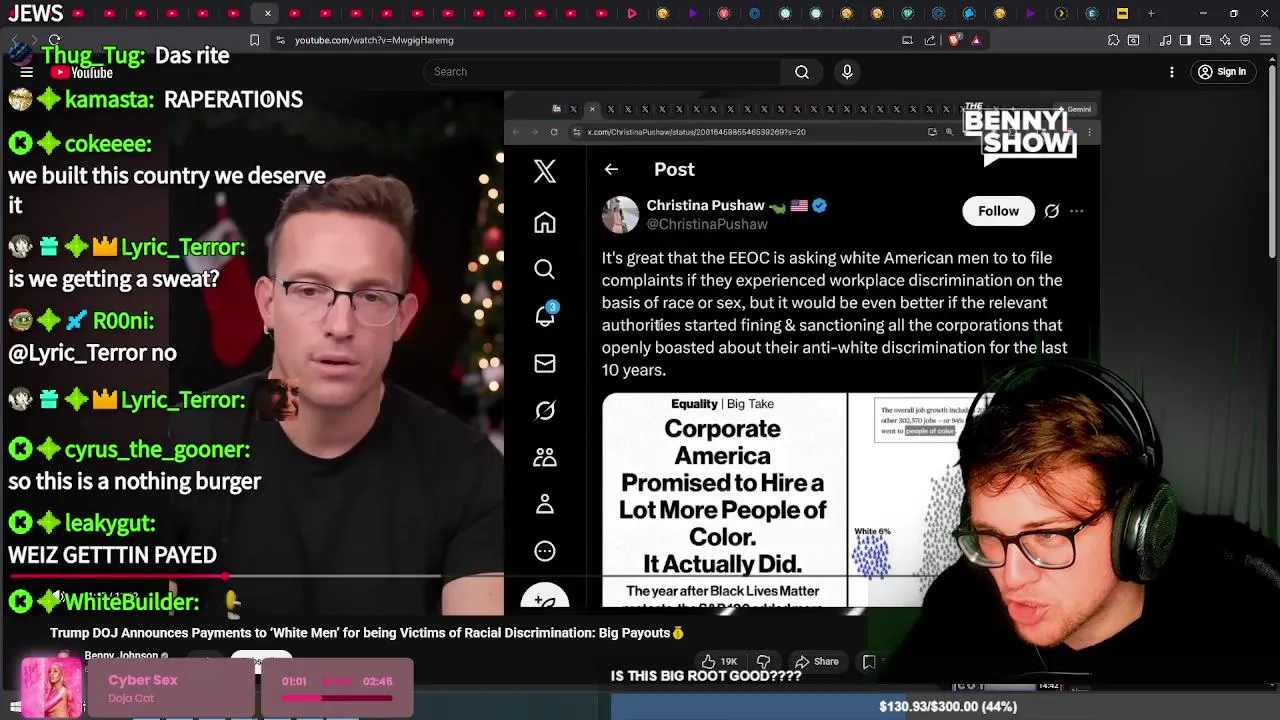The height and width of the screenshot is (720, 1280).
Task: Select x.com URL in inner browser
Action: 696,132
